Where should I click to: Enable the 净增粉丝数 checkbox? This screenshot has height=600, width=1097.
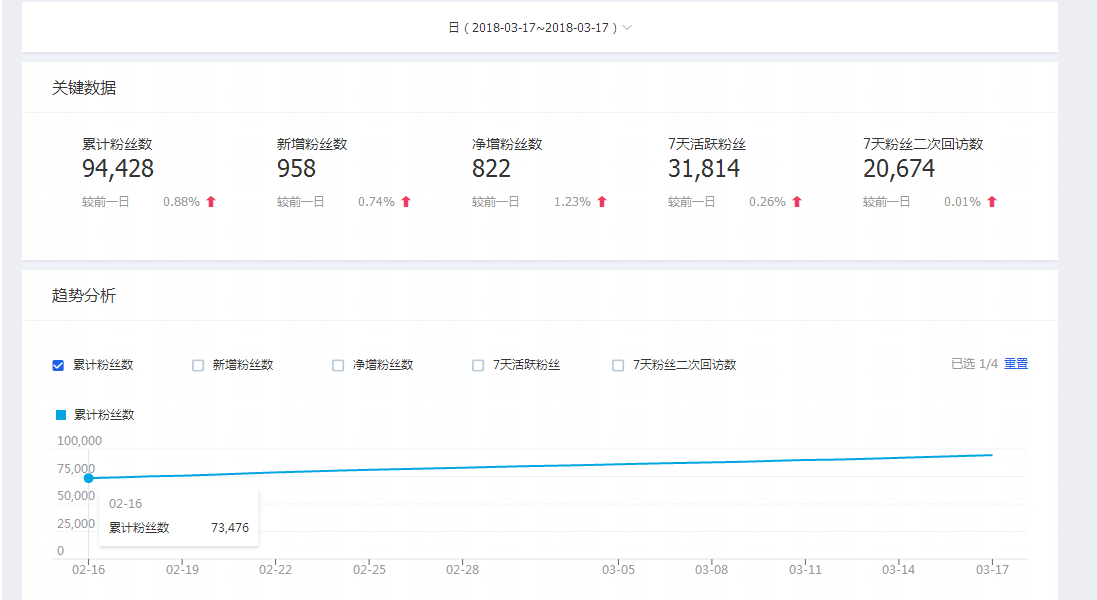coord(338,365)
